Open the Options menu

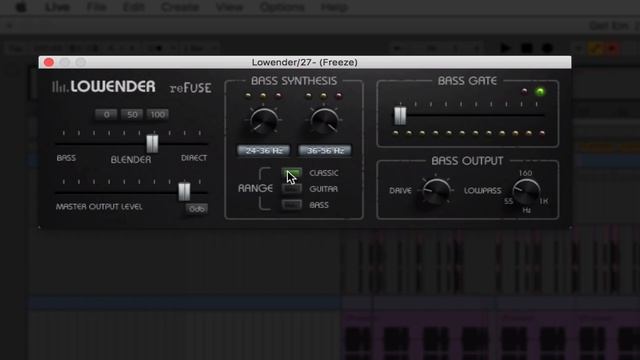tap(282, 7)
